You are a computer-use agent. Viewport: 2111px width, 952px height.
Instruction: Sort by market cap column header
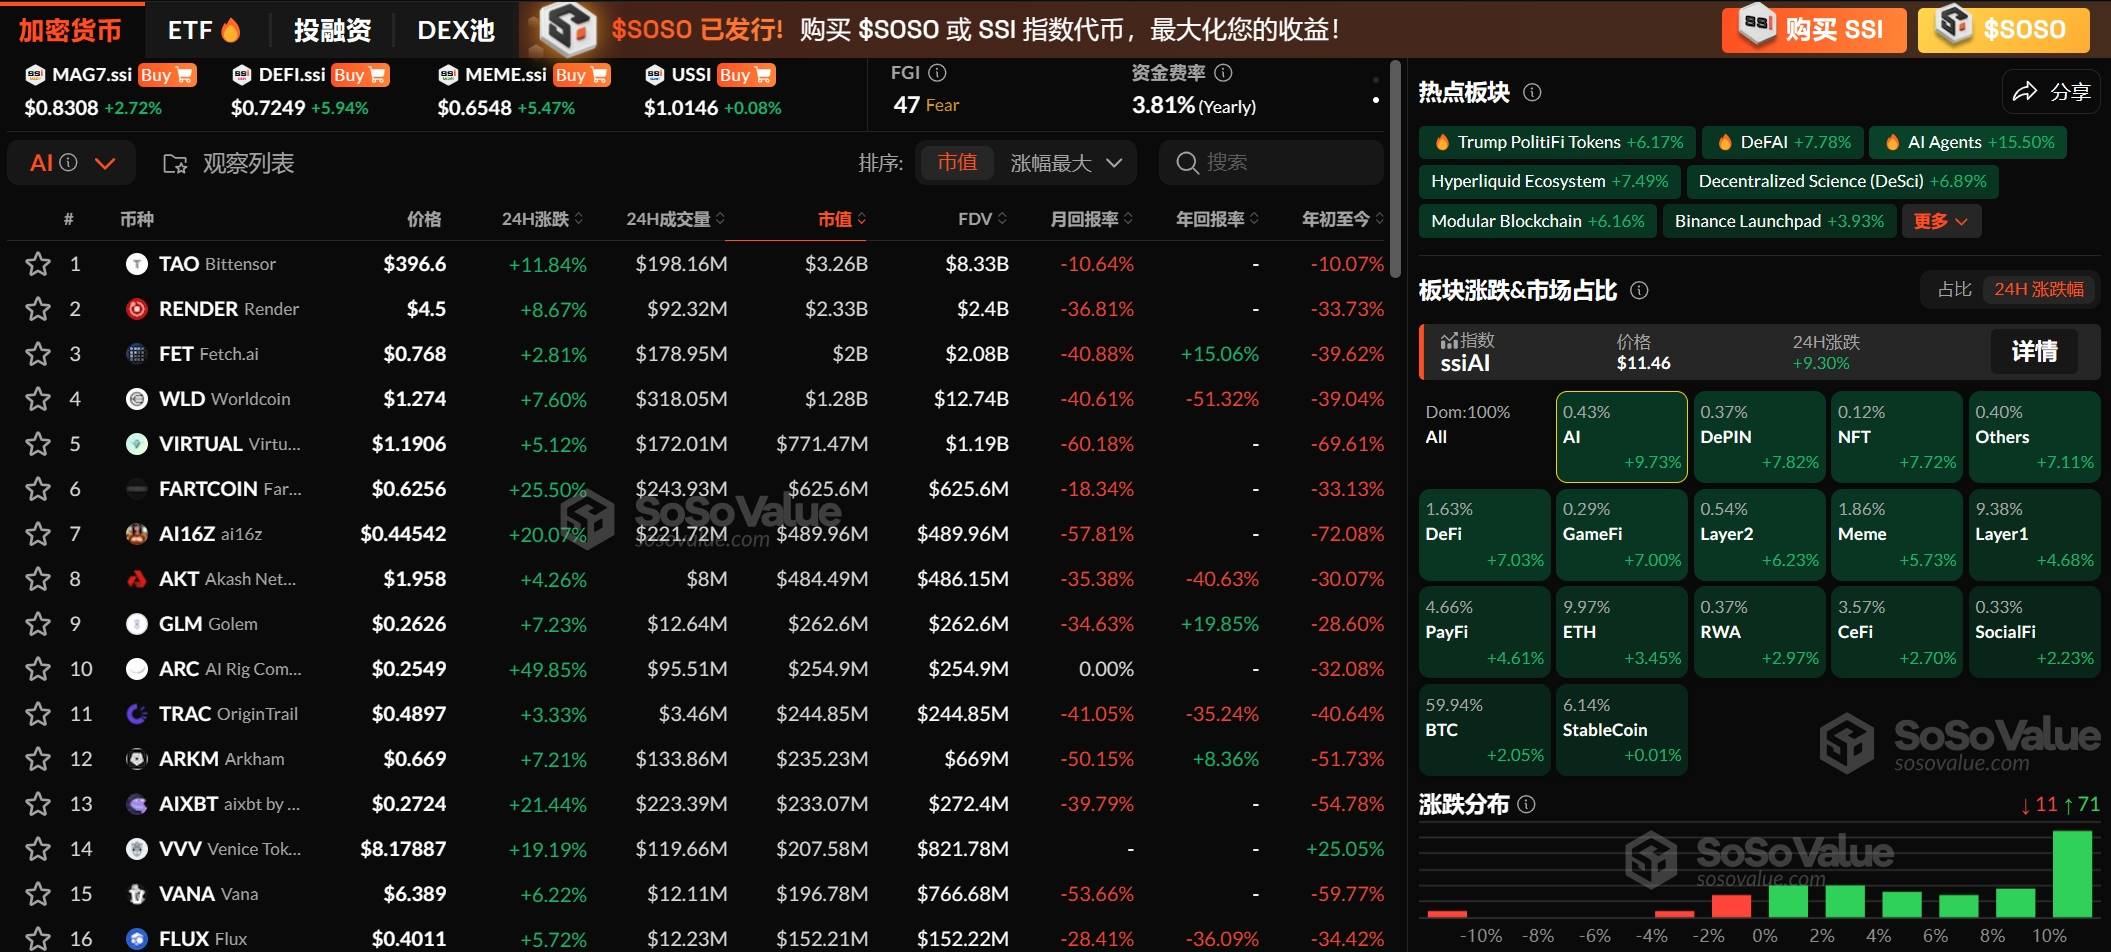pyautogui.click(x=841, y=219)
